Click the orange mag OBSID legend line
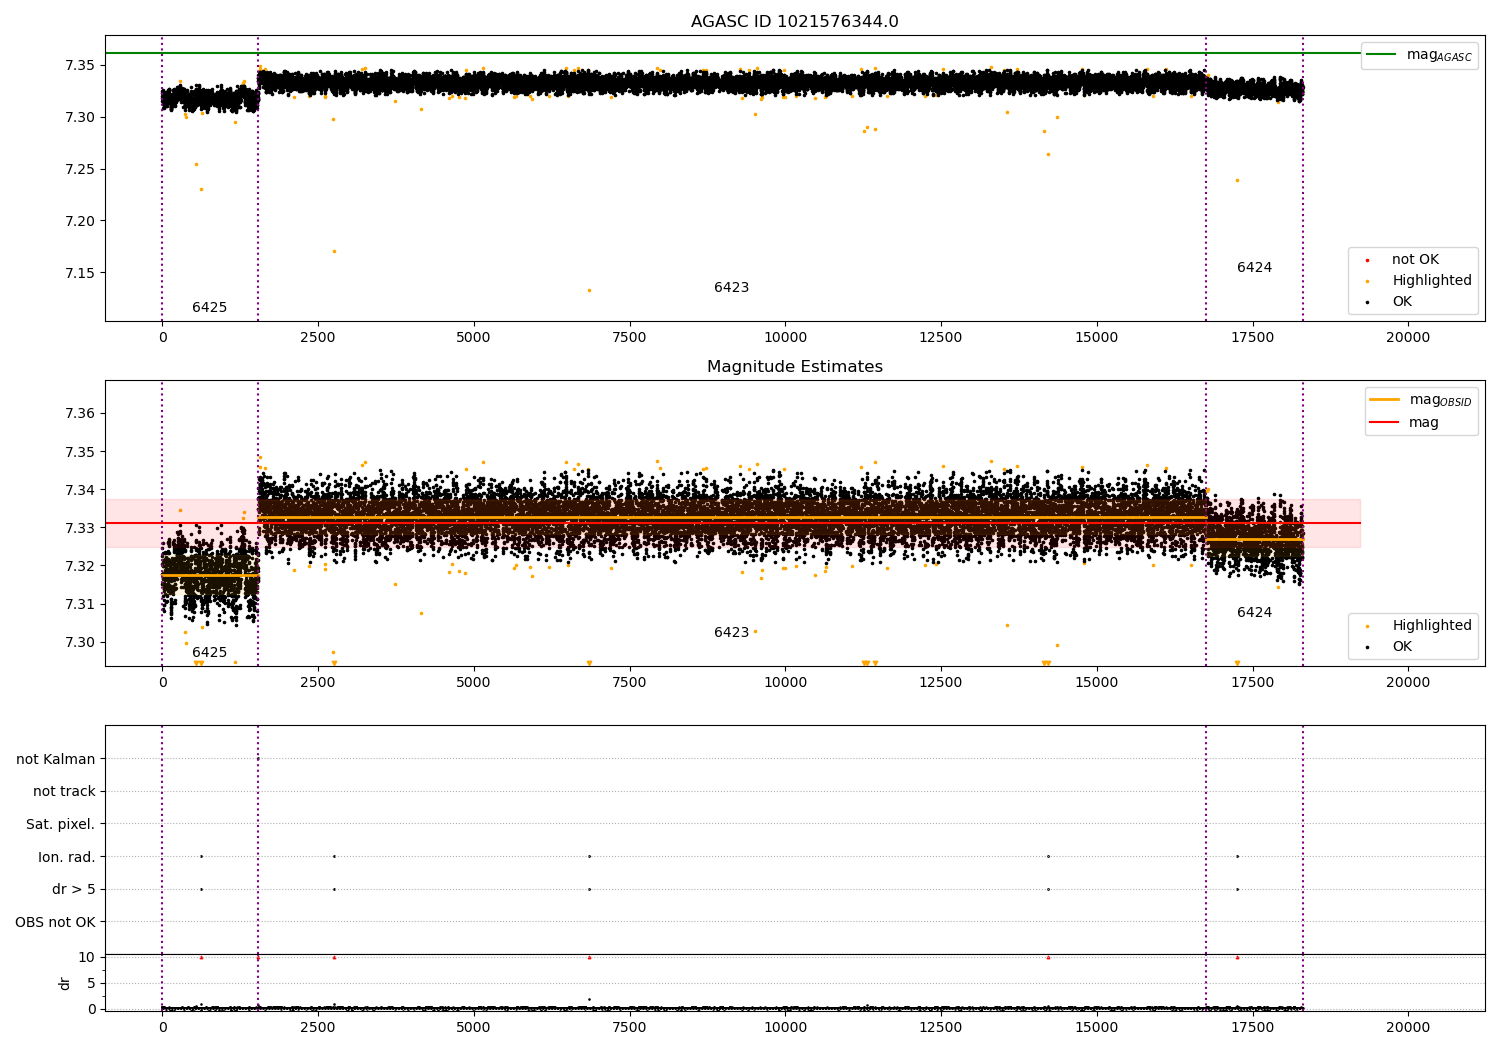Screen dimensions: 1500x1050 point(1384,400)
